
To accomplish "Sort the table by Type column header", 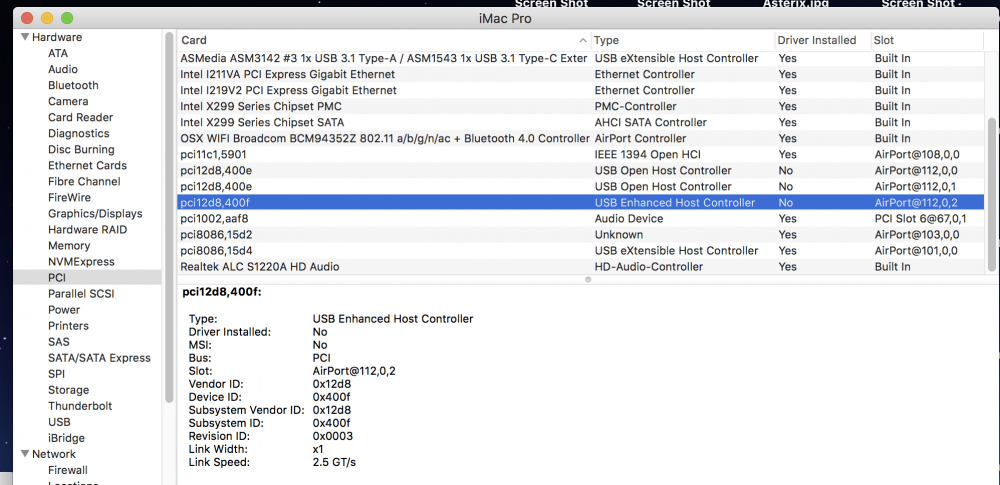I will pyautogui.click(x=682, y=40).
